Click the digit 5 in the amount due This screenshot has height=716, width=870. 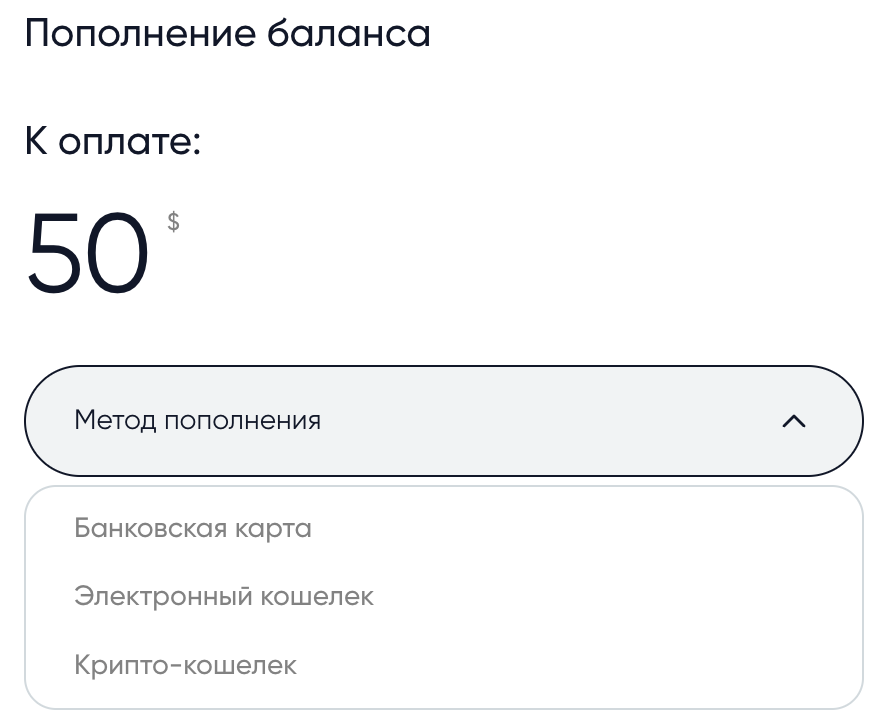pos(54,253)
